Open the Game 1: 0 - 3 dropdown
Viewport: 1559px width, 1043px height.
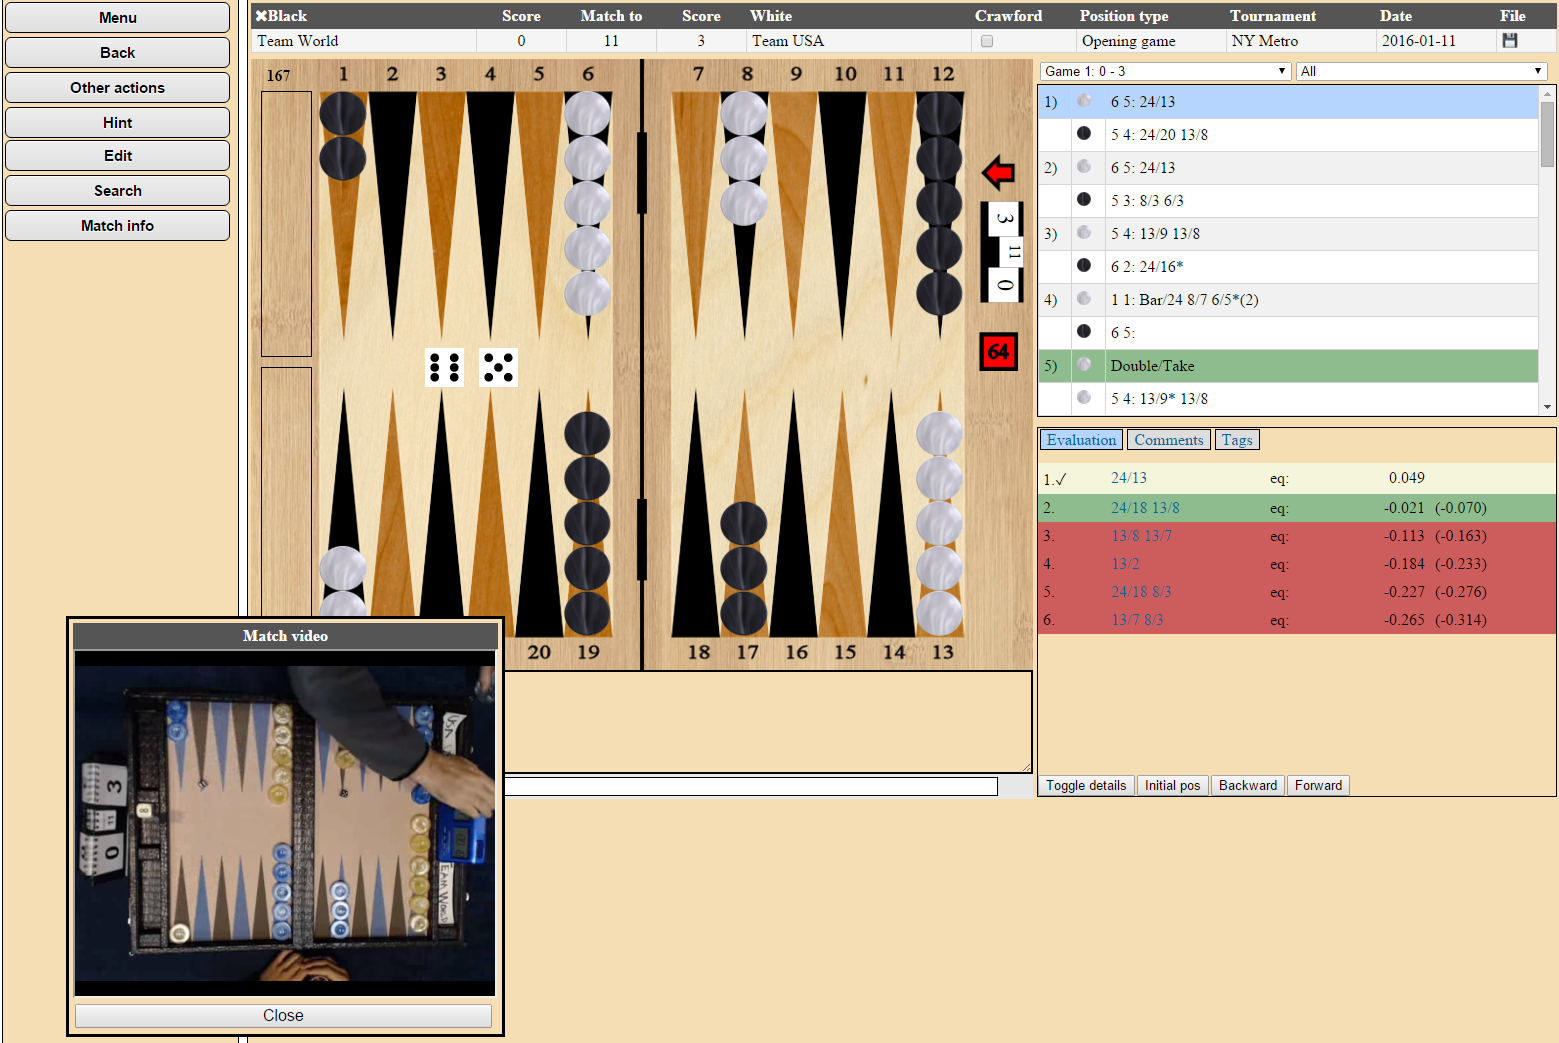coord(1165,71)
